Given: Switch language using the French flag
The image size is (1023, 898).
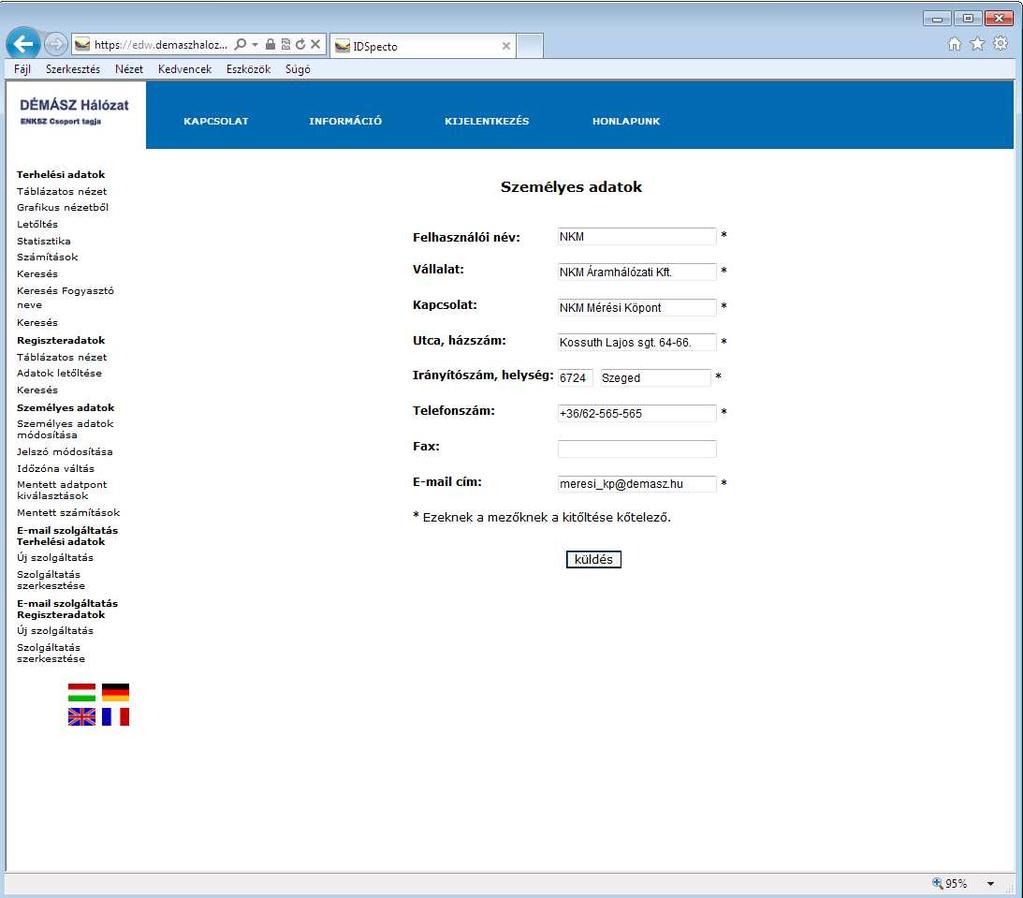Looking at the screenshot, I should [115, 717].
